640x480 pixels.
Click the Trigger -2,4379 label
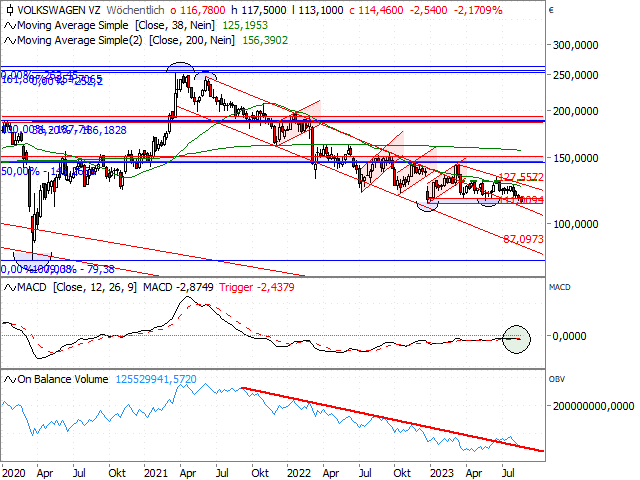(x=257, y=287)
